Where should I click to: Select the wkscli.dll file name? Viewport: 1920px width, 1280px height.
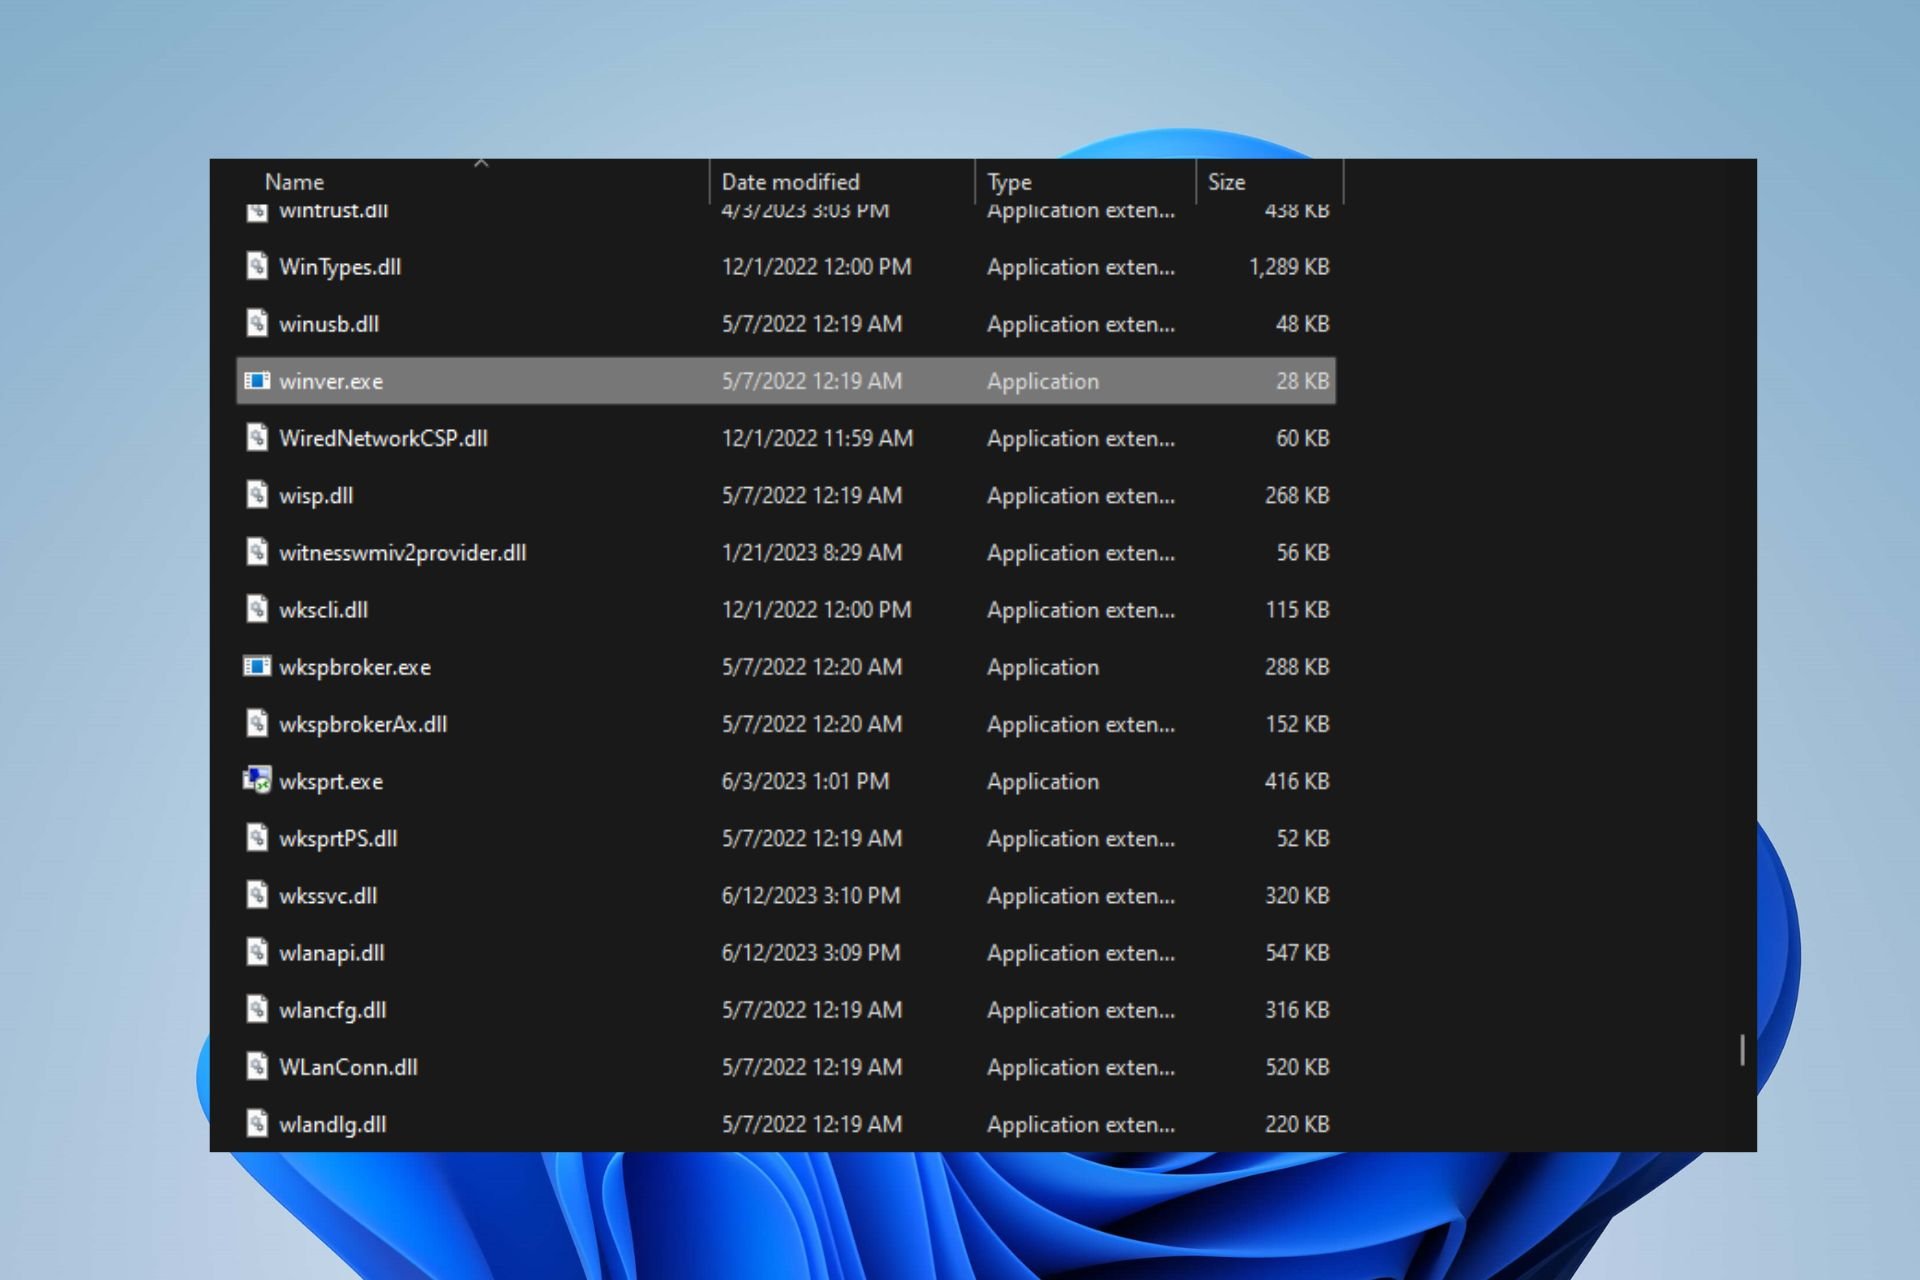tap(323, 610)
